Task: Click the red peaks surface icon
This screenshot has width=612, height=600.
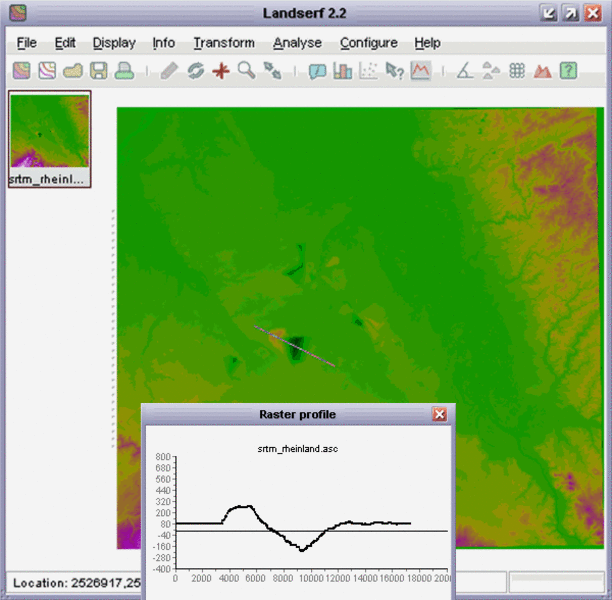Action: pyautogui.click(x=543, y=71)
